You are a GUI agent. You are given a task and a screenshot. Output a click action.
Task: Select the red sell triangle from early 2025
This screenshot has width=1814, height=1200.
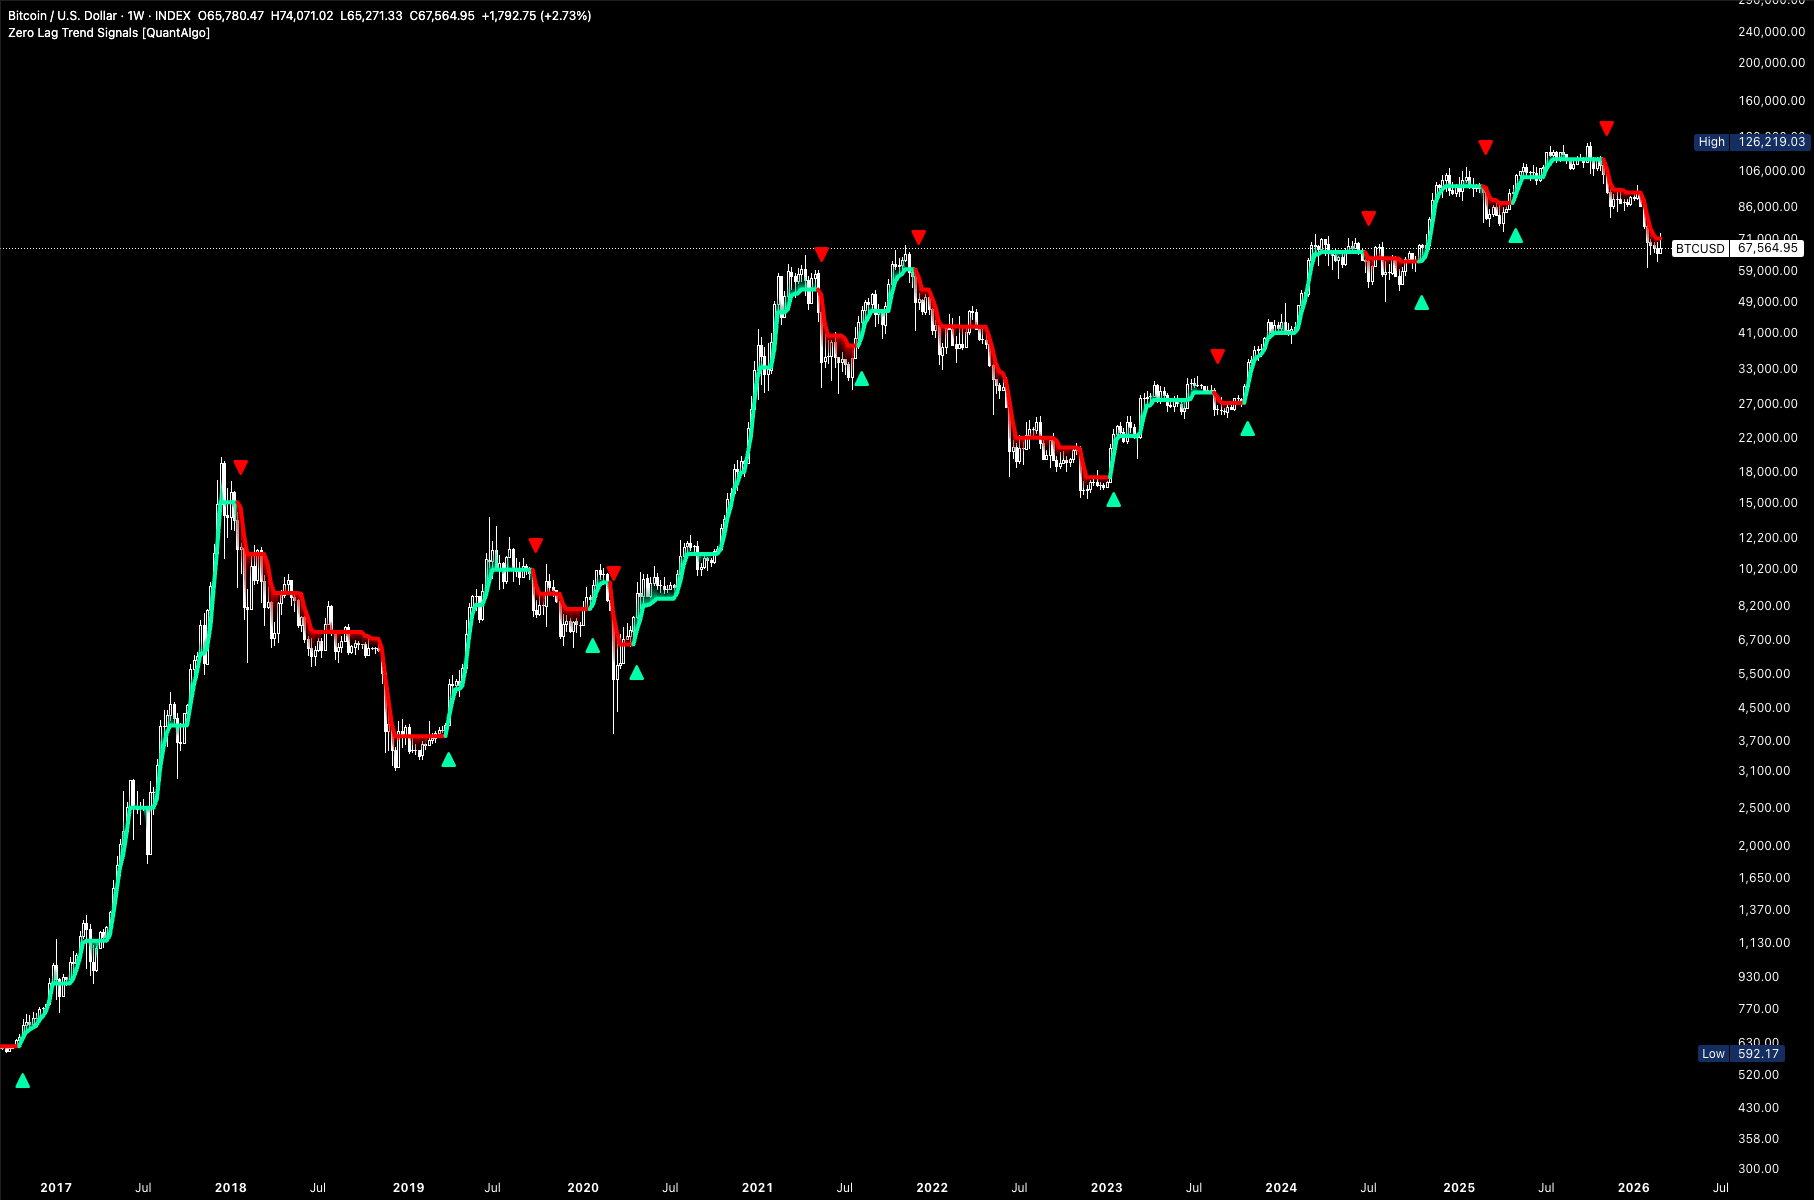(x=1486, y=148)
